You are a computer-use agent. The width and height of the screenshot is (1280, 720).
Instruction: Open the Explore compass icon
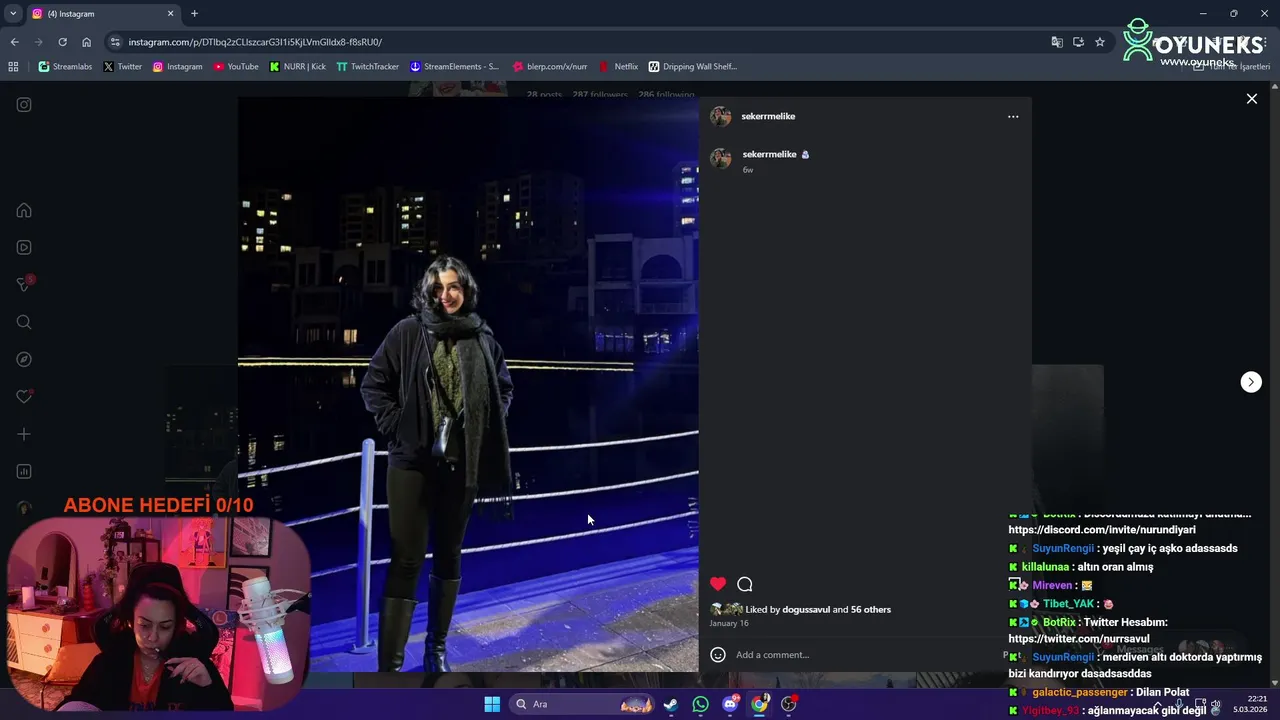click(24, 359)
